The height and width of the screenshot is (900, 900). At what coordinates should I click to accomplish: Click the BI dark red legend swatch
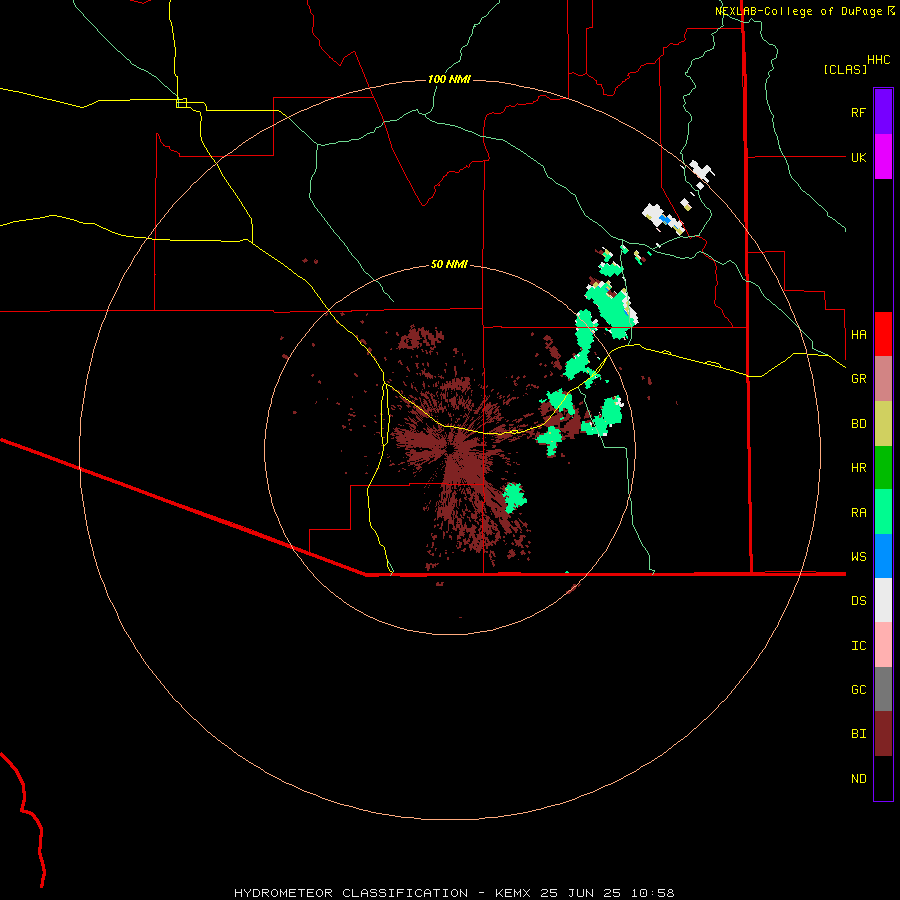pyautogui.click(x=883, y=734)
